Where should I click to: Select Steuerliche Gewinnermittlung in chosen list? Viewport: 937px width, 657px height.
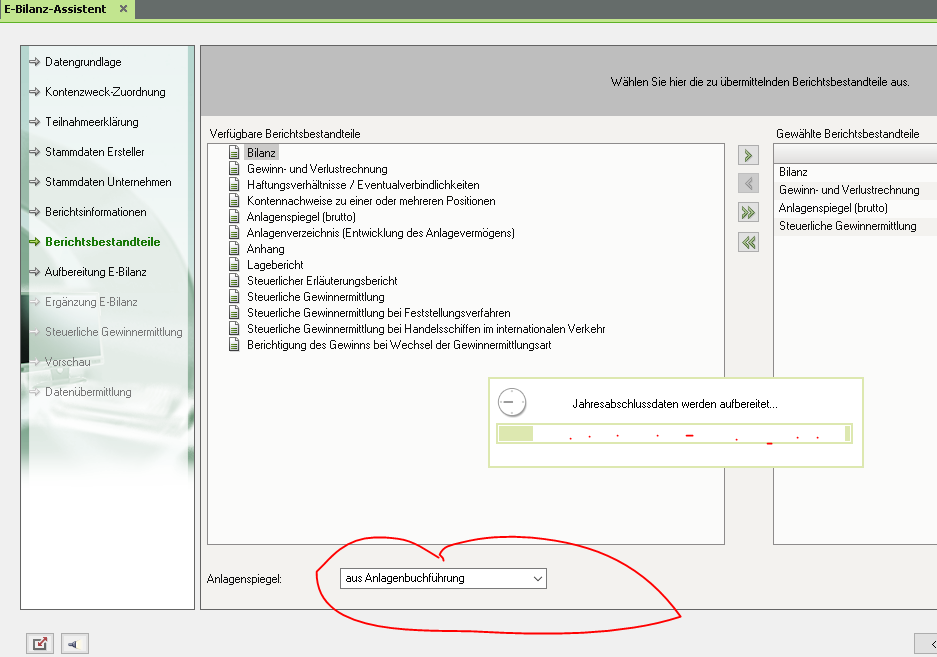tap(847, 226)
